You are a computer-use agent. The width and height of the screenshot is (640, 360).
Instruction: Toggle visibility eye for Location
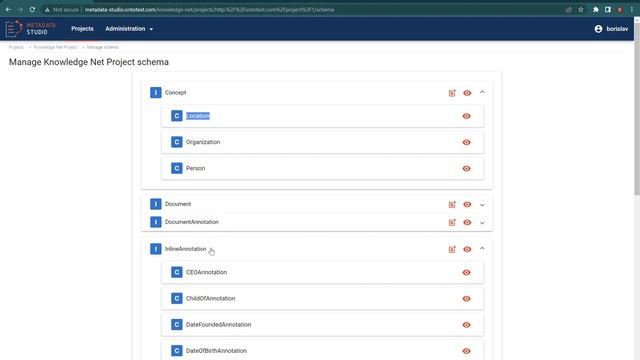coord(466,116)
